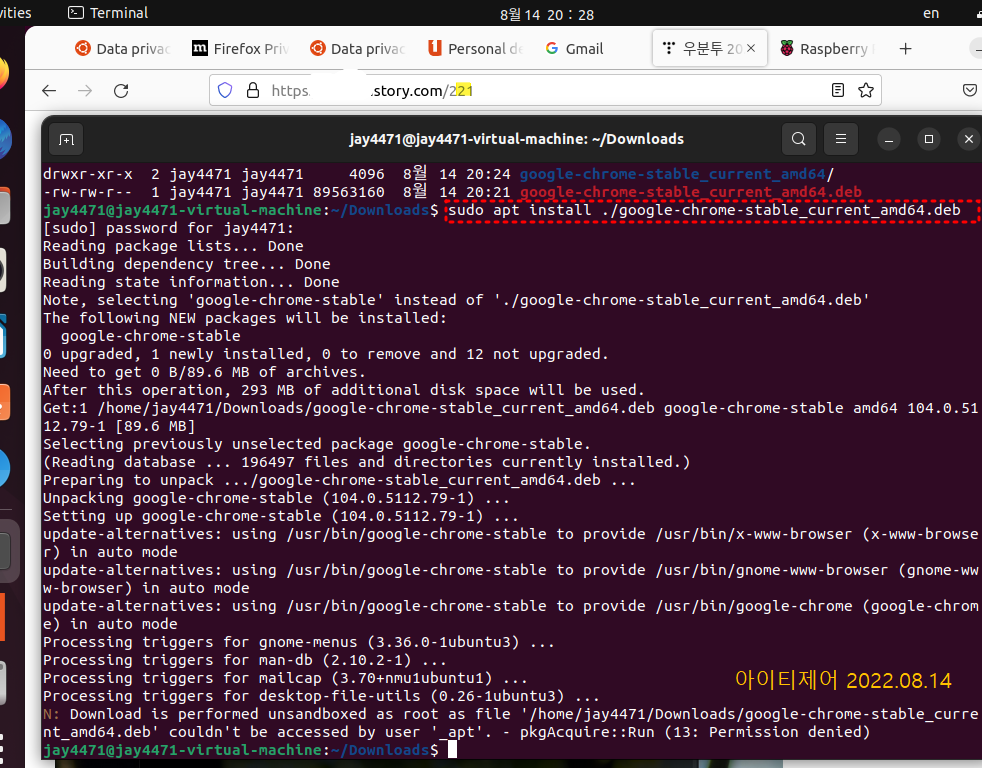Click '(Reading database ... 196497 files' line
The image size is (982, 768).
click(x=366, y=462)
